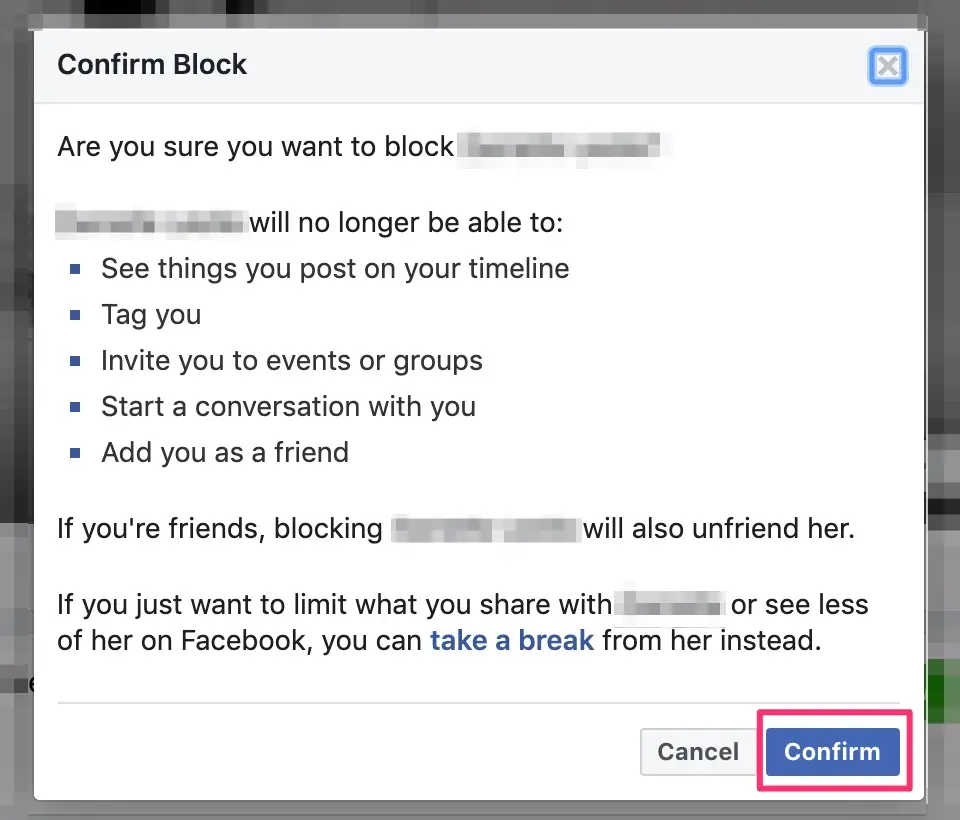Open the take a break link
Viewport: 960px width, 820px height.
pyautogui.click(x=512, y=640)
